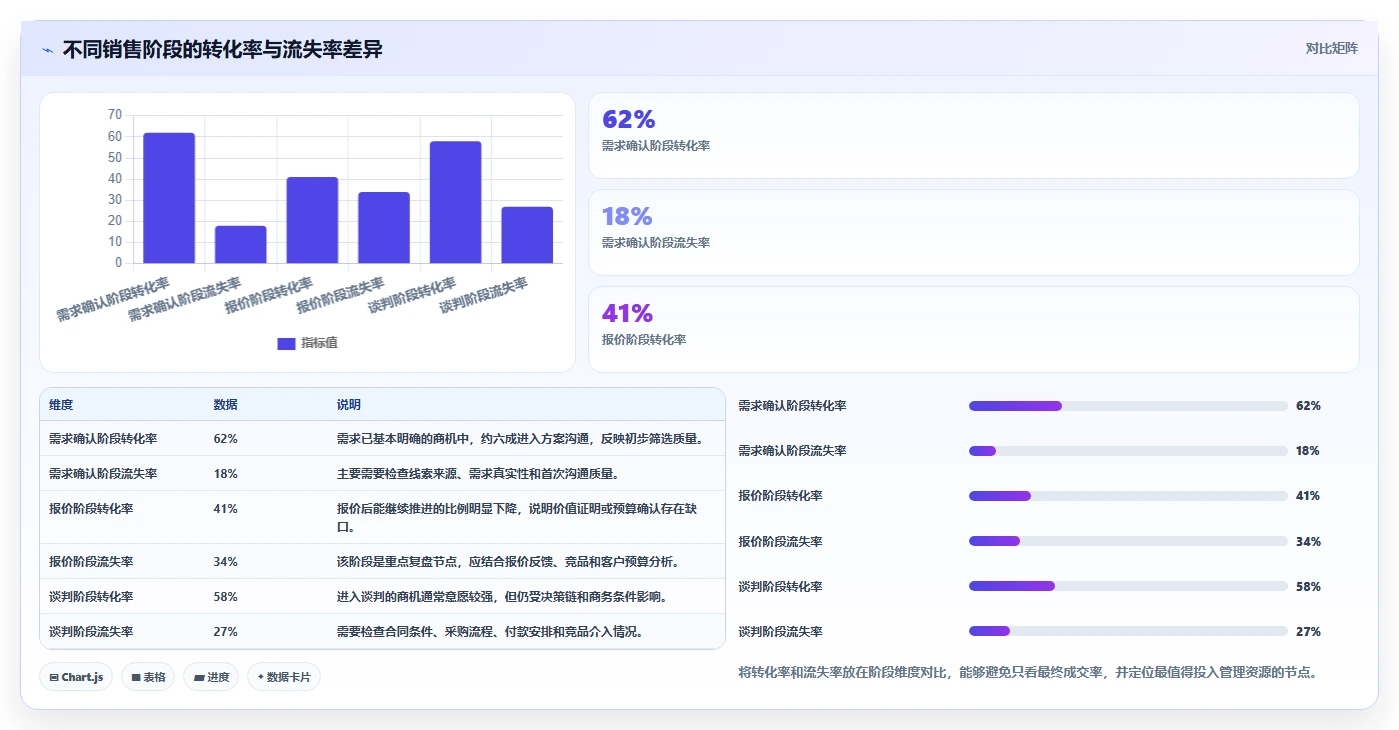The height and width of the screenshot is (730, 1399).
Task: Click the 谈判阶段流失率 progress bar
Action: [x=1128, y=632]
